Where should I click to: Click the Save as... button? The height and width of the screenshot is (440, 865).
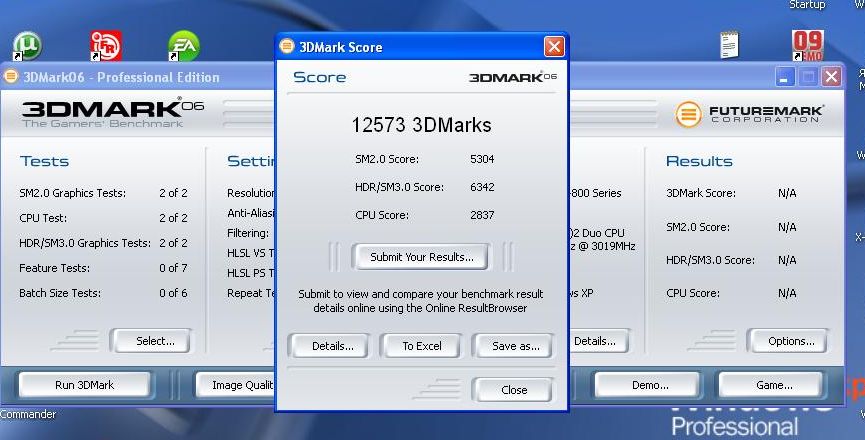[516, 346]
